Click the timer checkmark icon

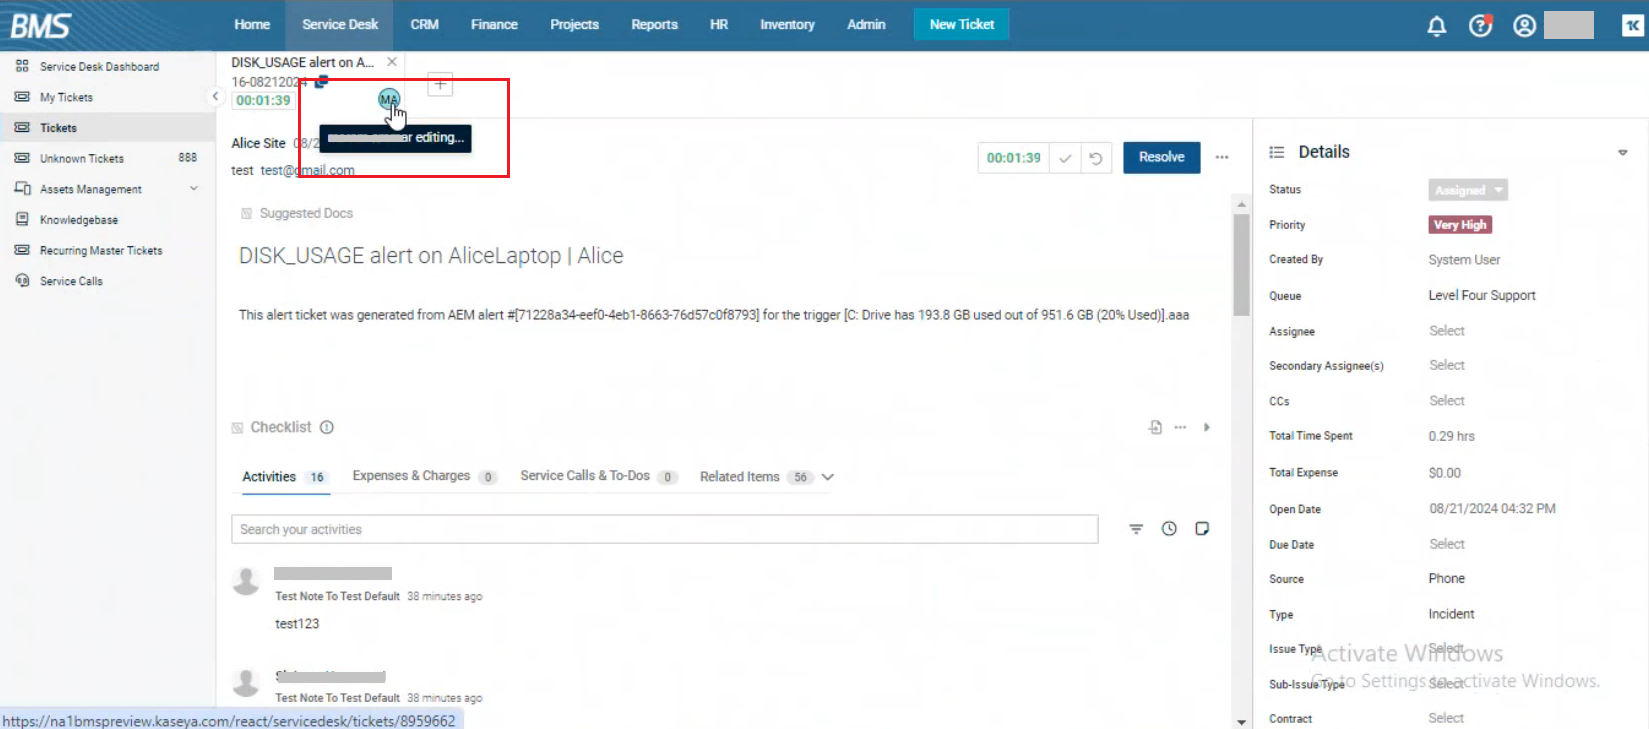tap(1065, 158)
